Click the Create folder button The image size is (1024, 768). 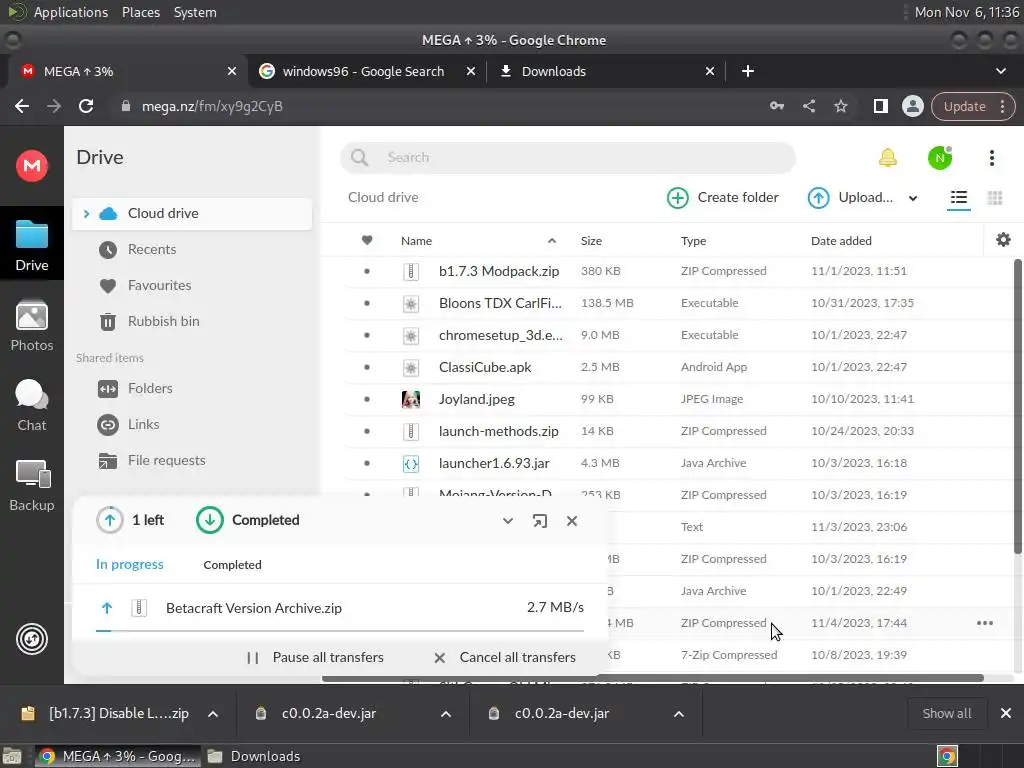click(722, 197)
